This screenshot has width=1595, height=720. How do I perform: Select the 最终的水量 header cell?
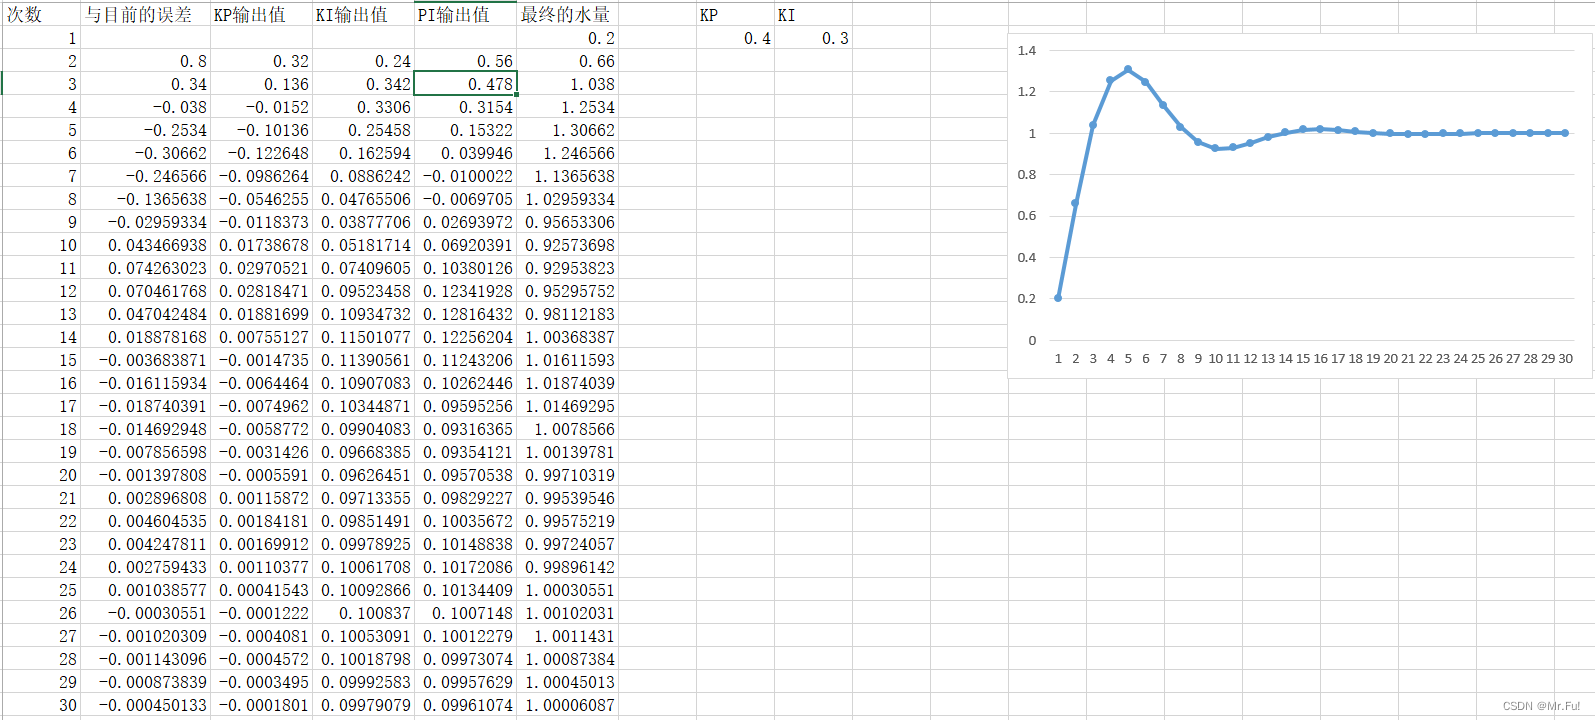(x=568, y=15)
